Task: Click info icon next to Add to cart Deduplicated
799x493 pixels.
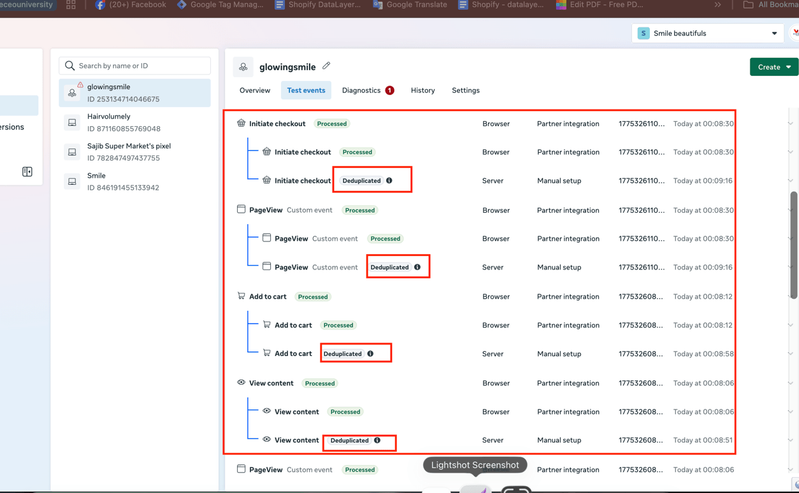Action: coord(370,353)
